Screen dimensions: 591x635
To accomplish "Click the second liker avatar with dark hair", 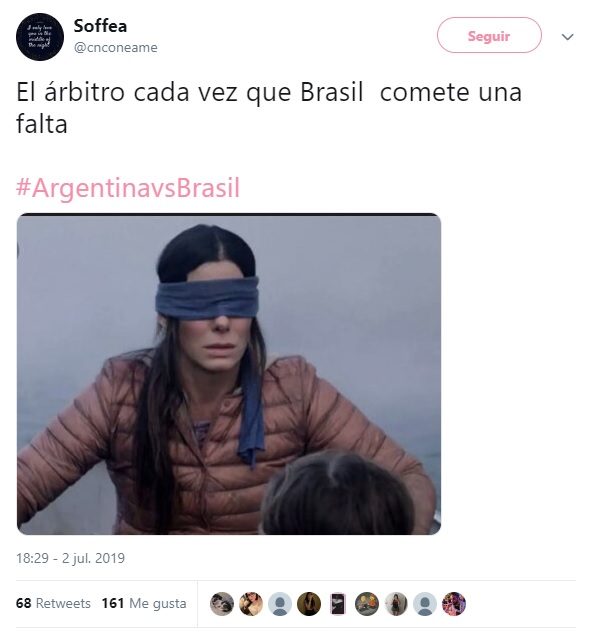I will [251, 603].
